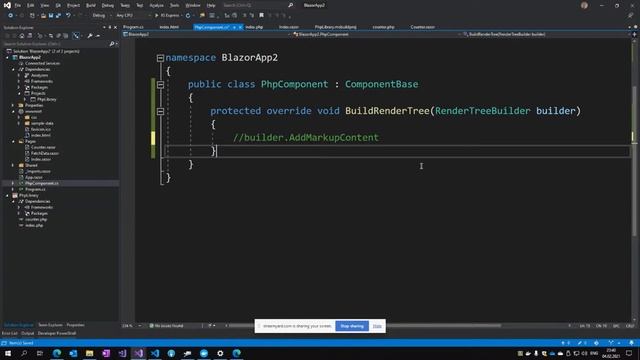Open the Developer PowerShell tab

57,333
